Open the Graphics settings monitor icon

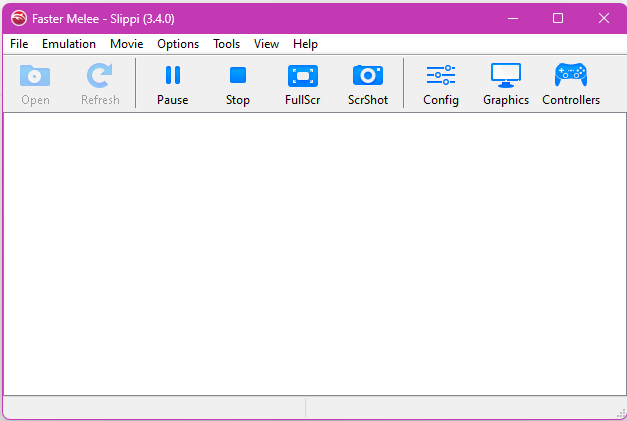505,76
